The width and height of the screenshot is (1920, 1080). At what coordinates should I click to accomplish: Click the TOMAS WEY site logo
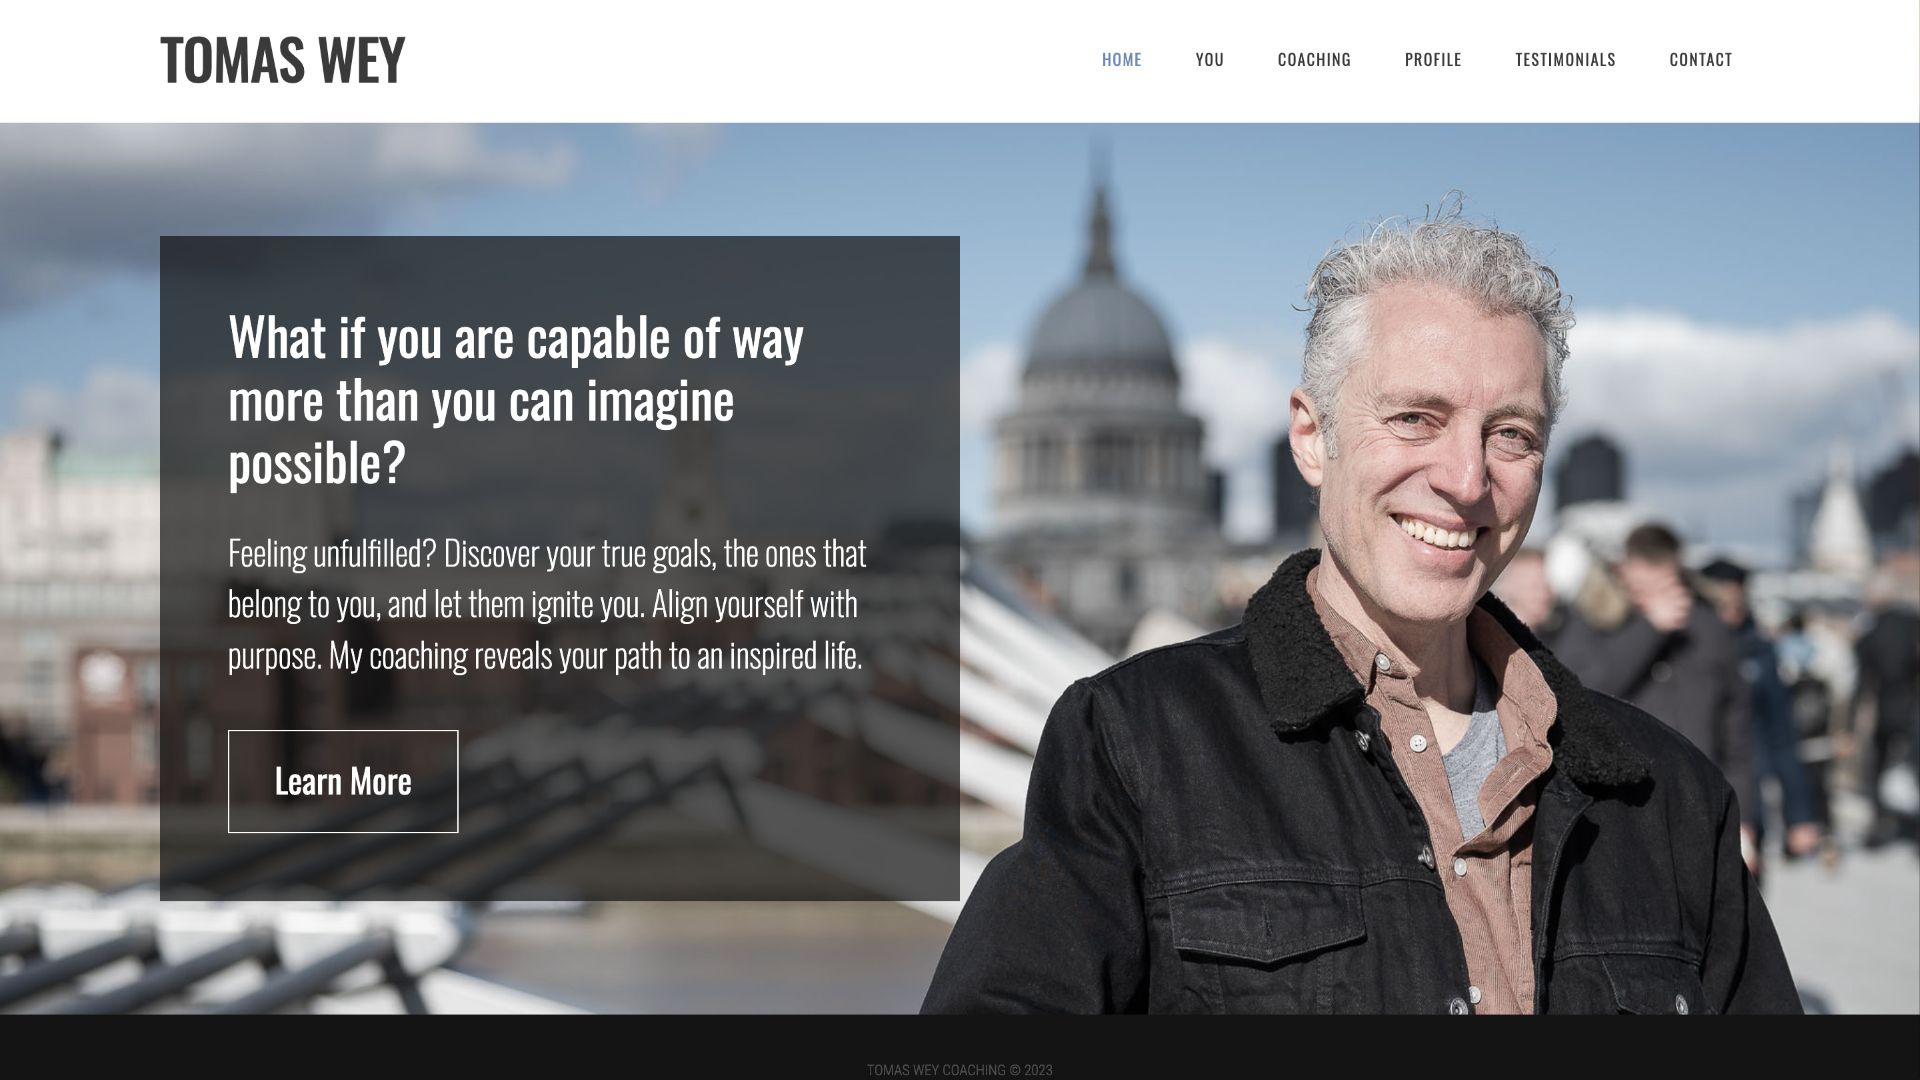click(282, 59)
